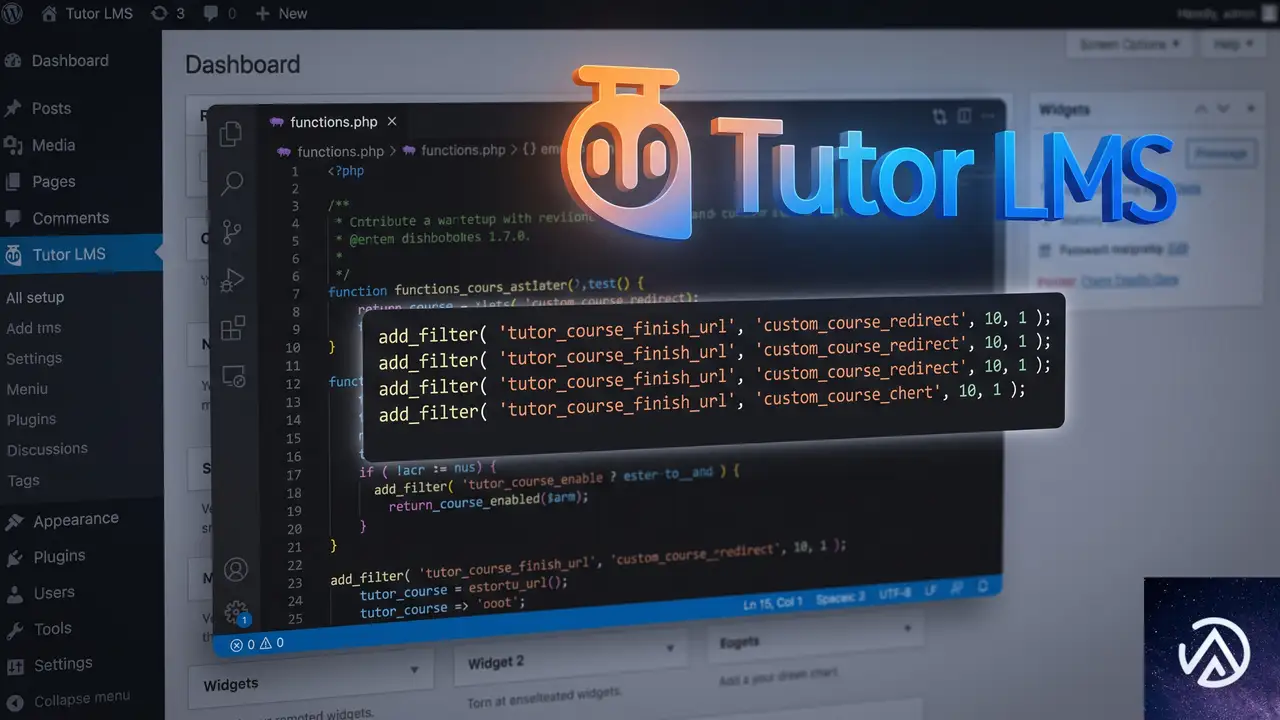Screen dimensions: 1280x720
Task: Open the Settings menu with sliders icon
Action: point(50,665)
